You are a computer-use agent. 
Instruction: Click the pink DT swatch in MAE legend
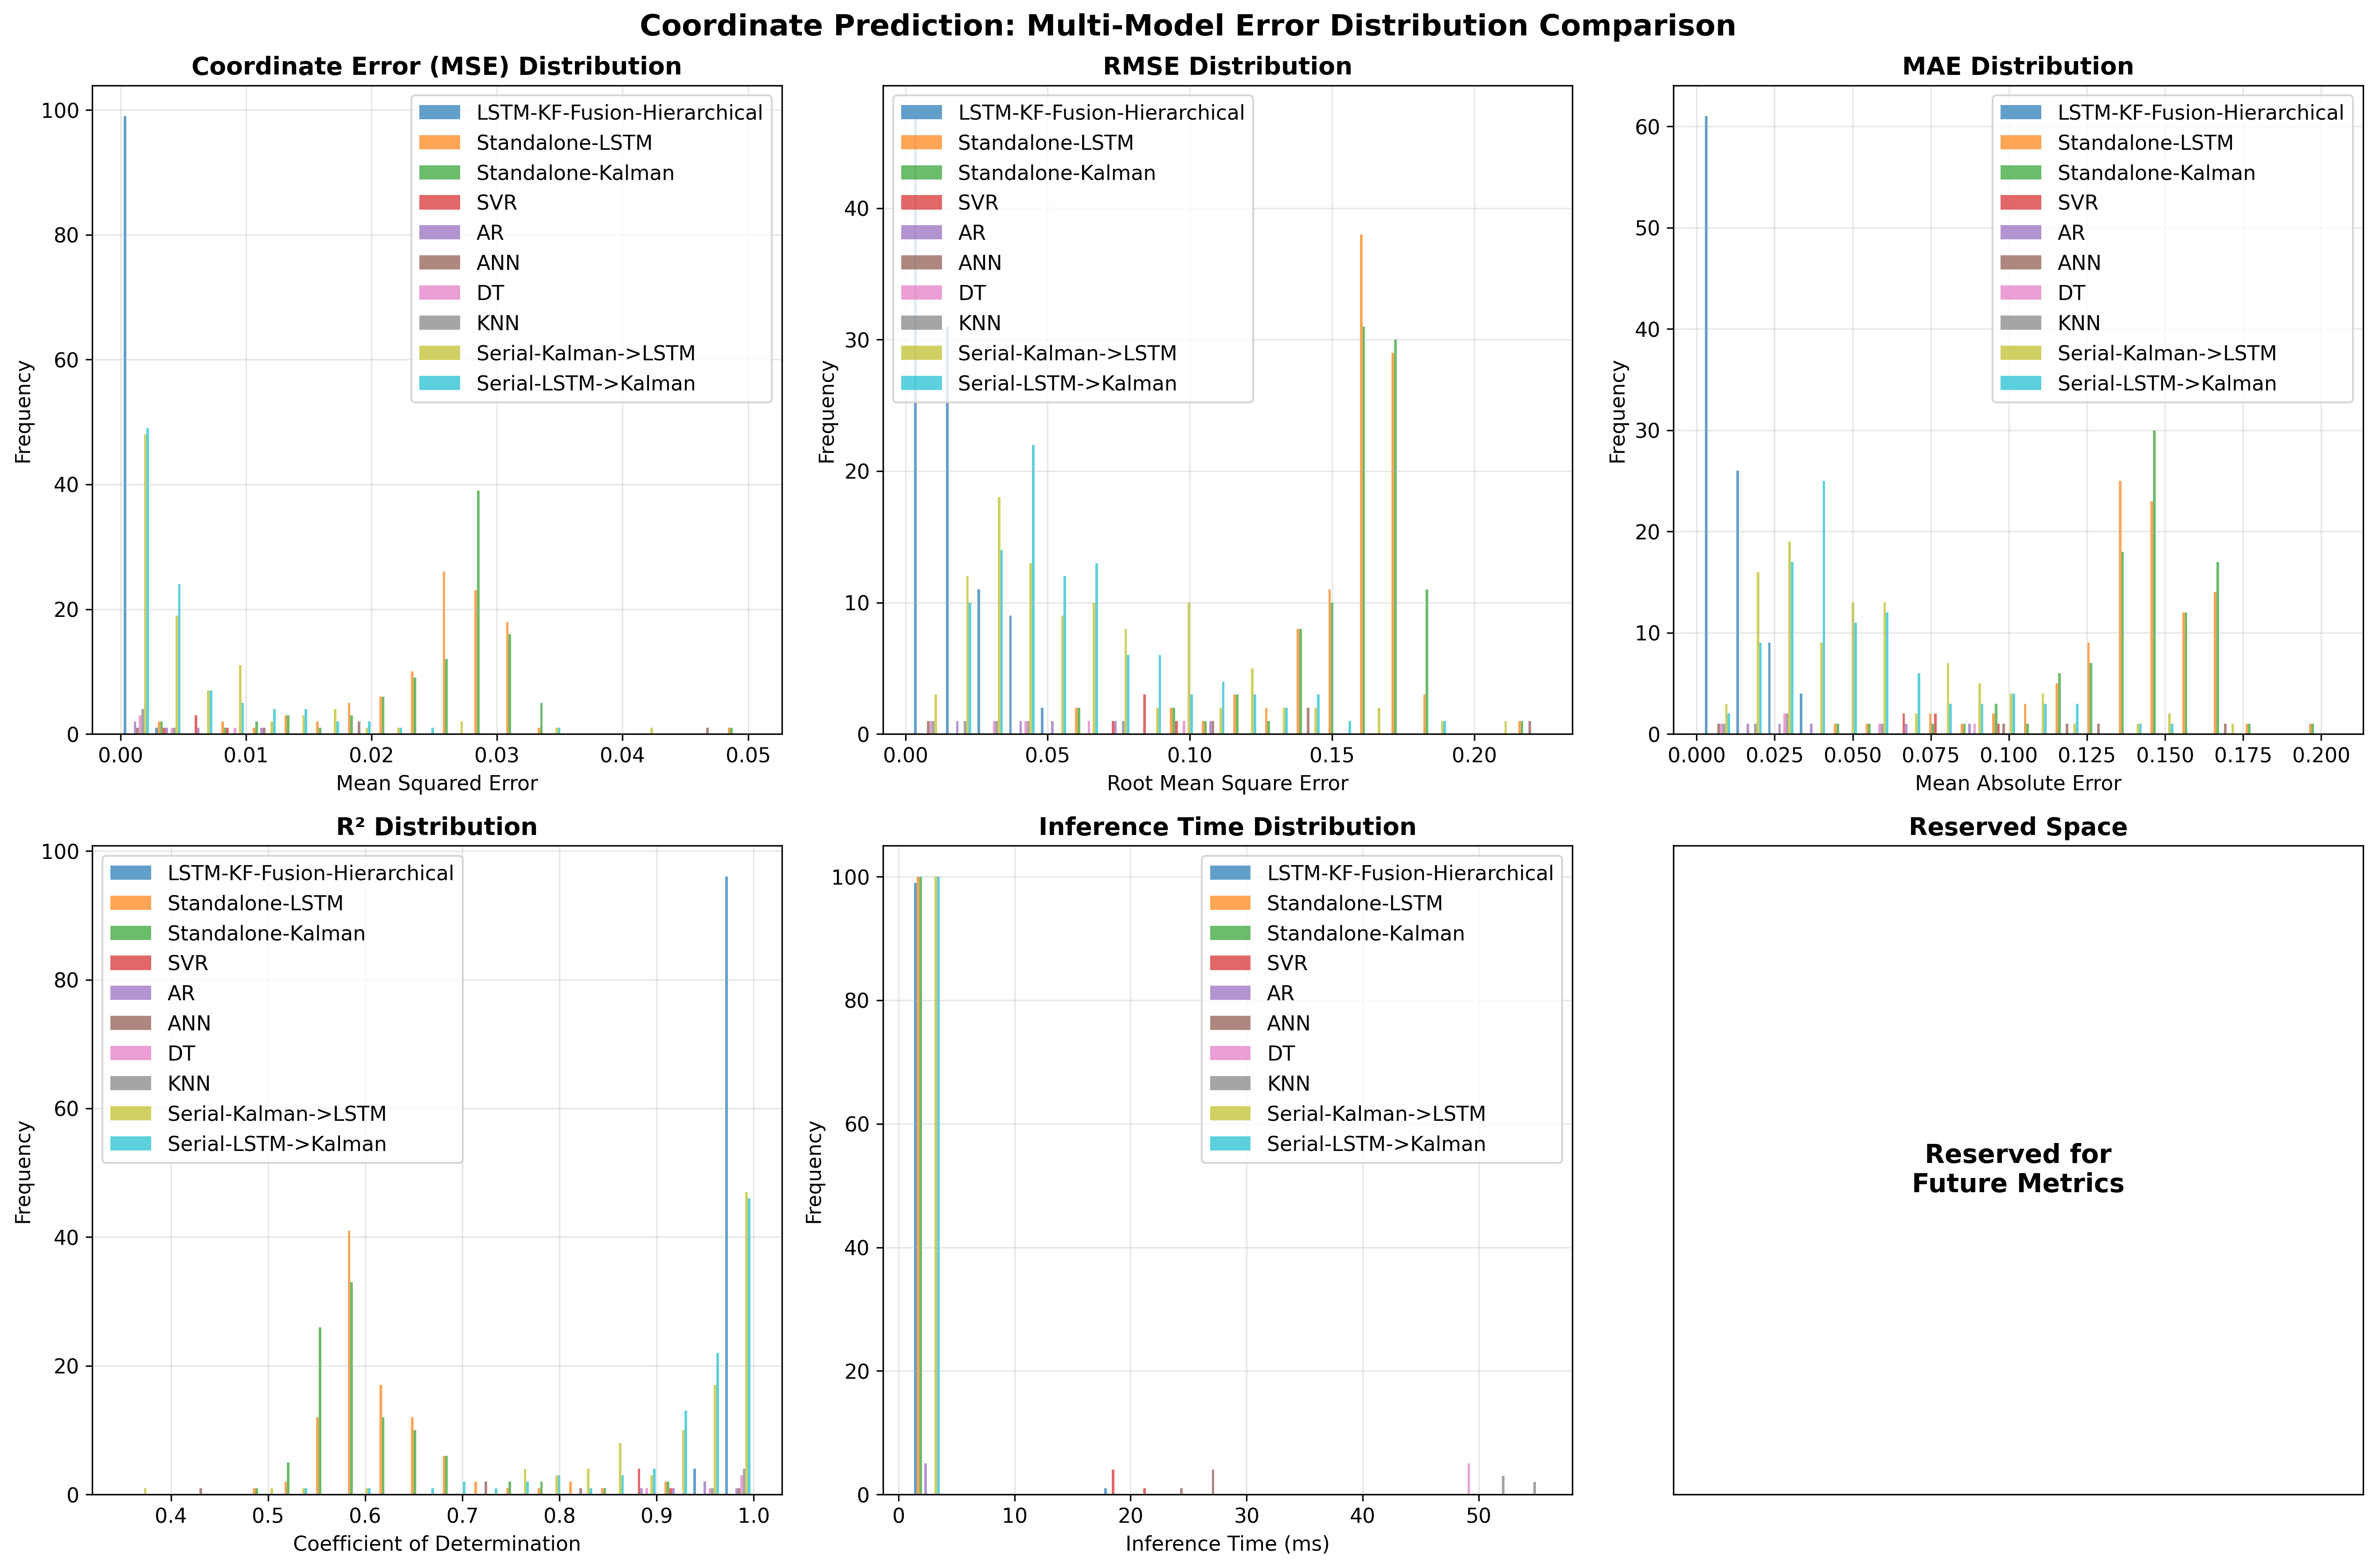[2020, 293]
